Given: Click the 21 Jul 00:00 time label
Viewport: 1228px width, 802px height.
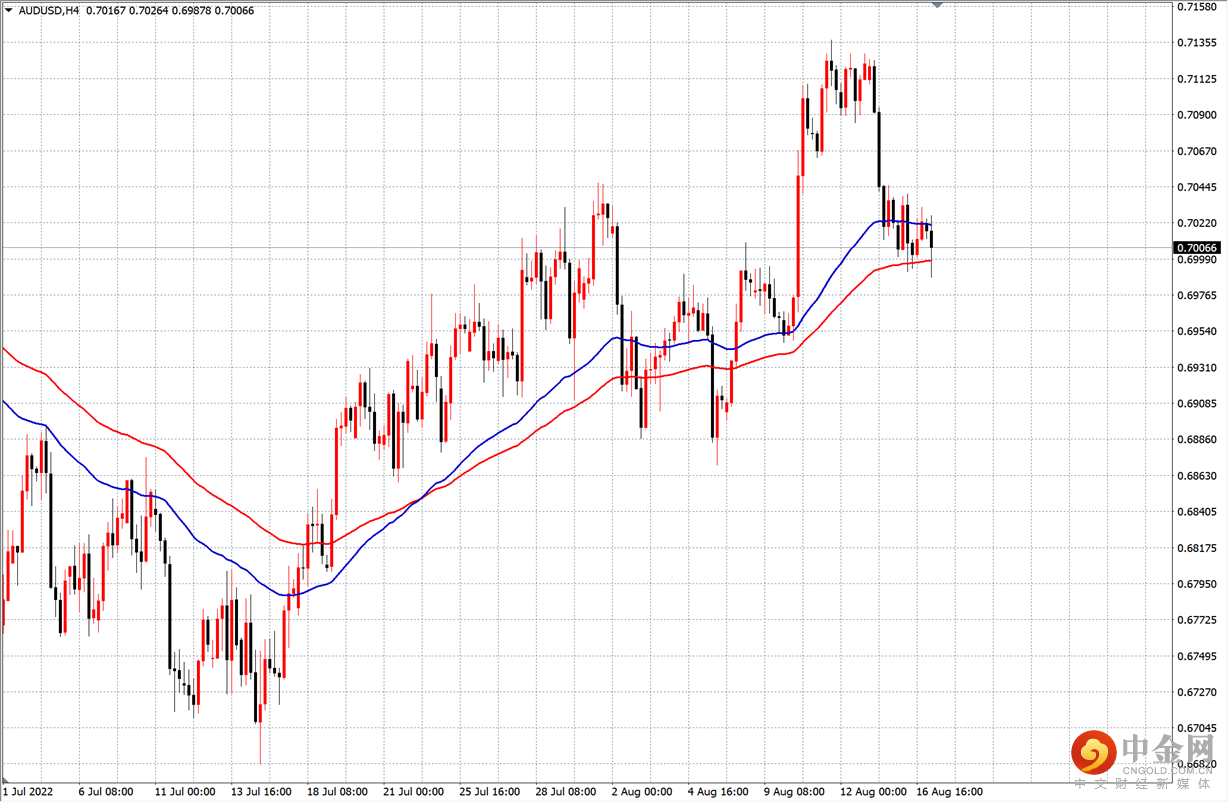Looking at the screenshot, I should 414,792.
